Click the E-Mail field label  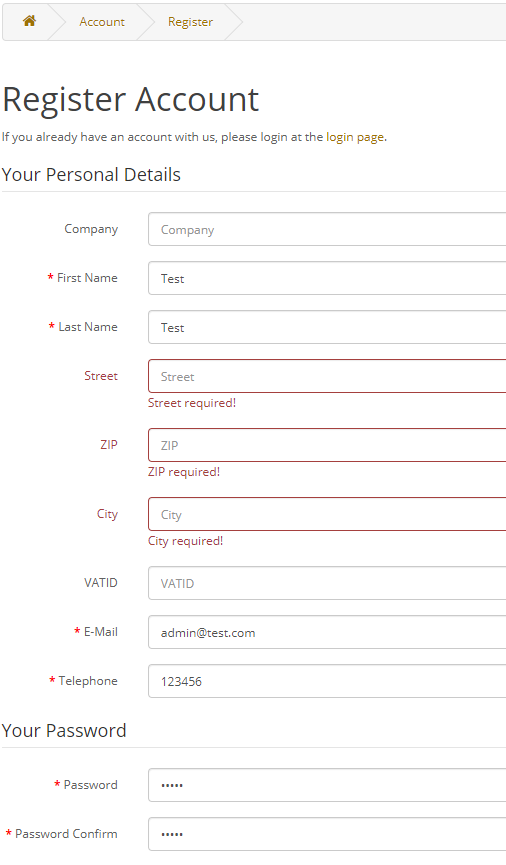pyautogui.click(x=100, y=632)
